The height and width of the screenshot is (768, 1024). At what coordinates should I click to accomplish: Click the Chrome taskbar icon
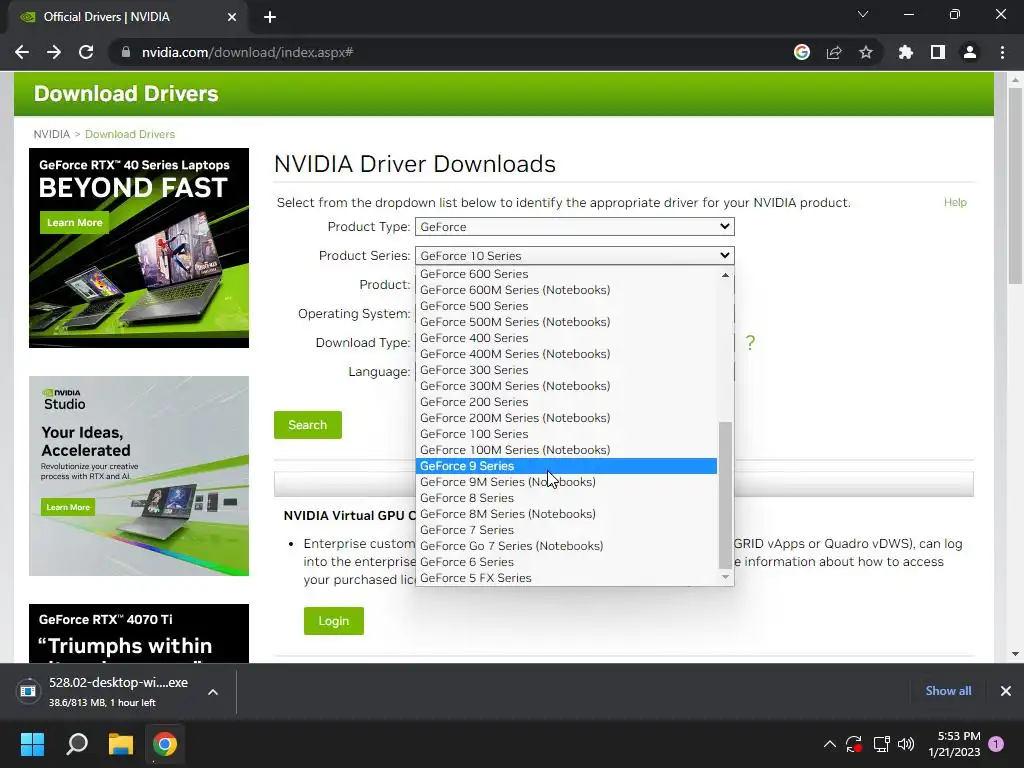pyautogui.click(x=165, y=744)
